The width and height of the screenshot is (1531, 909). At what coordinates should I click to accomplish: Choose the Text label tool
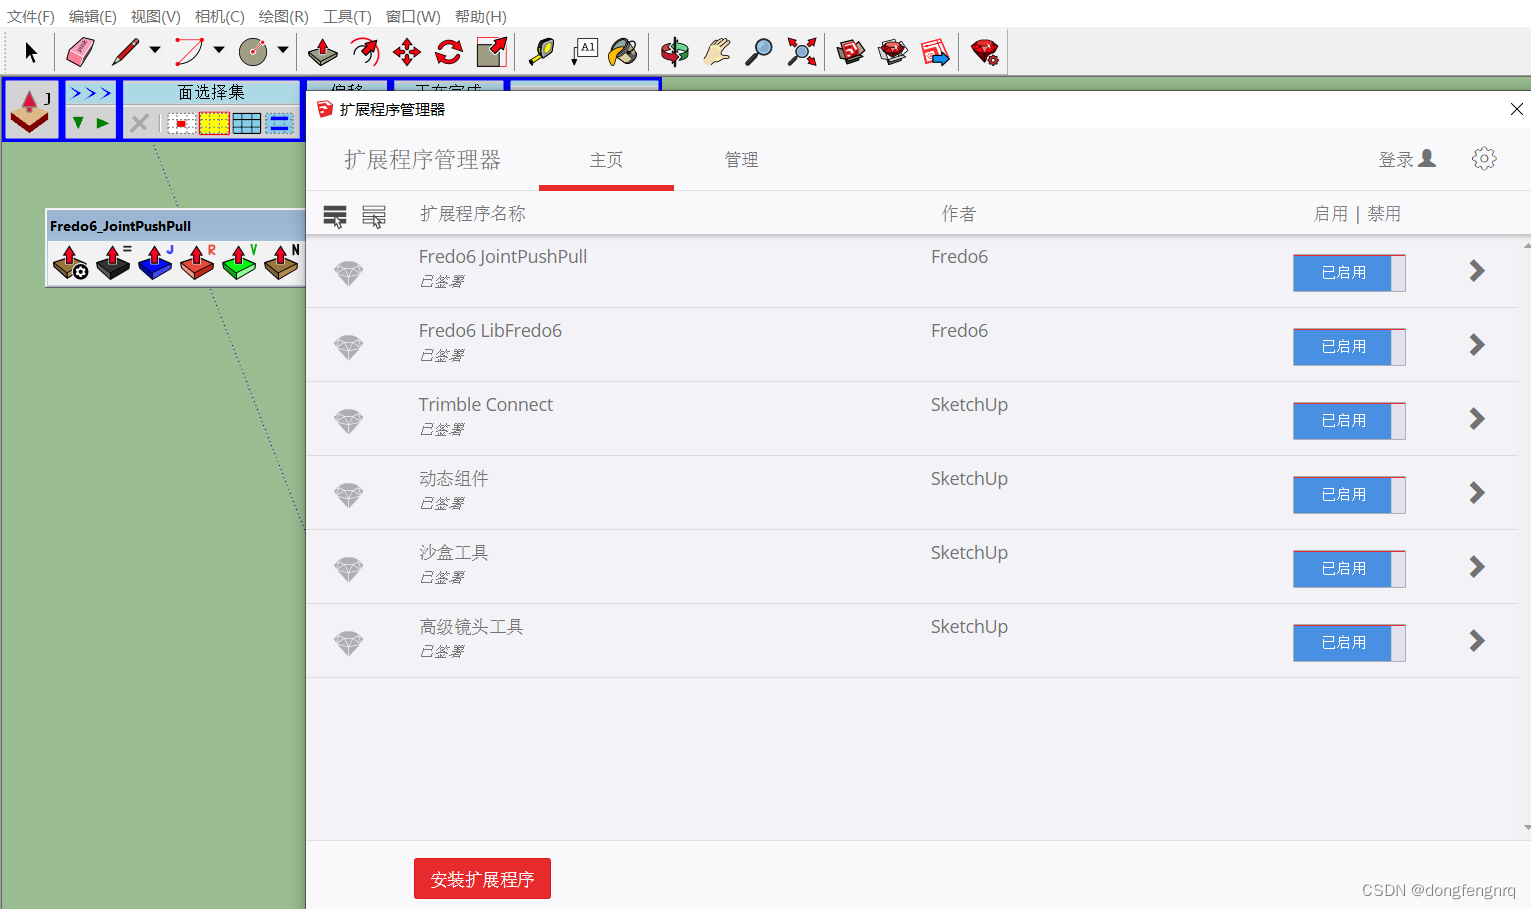click(x=584, y=51)
